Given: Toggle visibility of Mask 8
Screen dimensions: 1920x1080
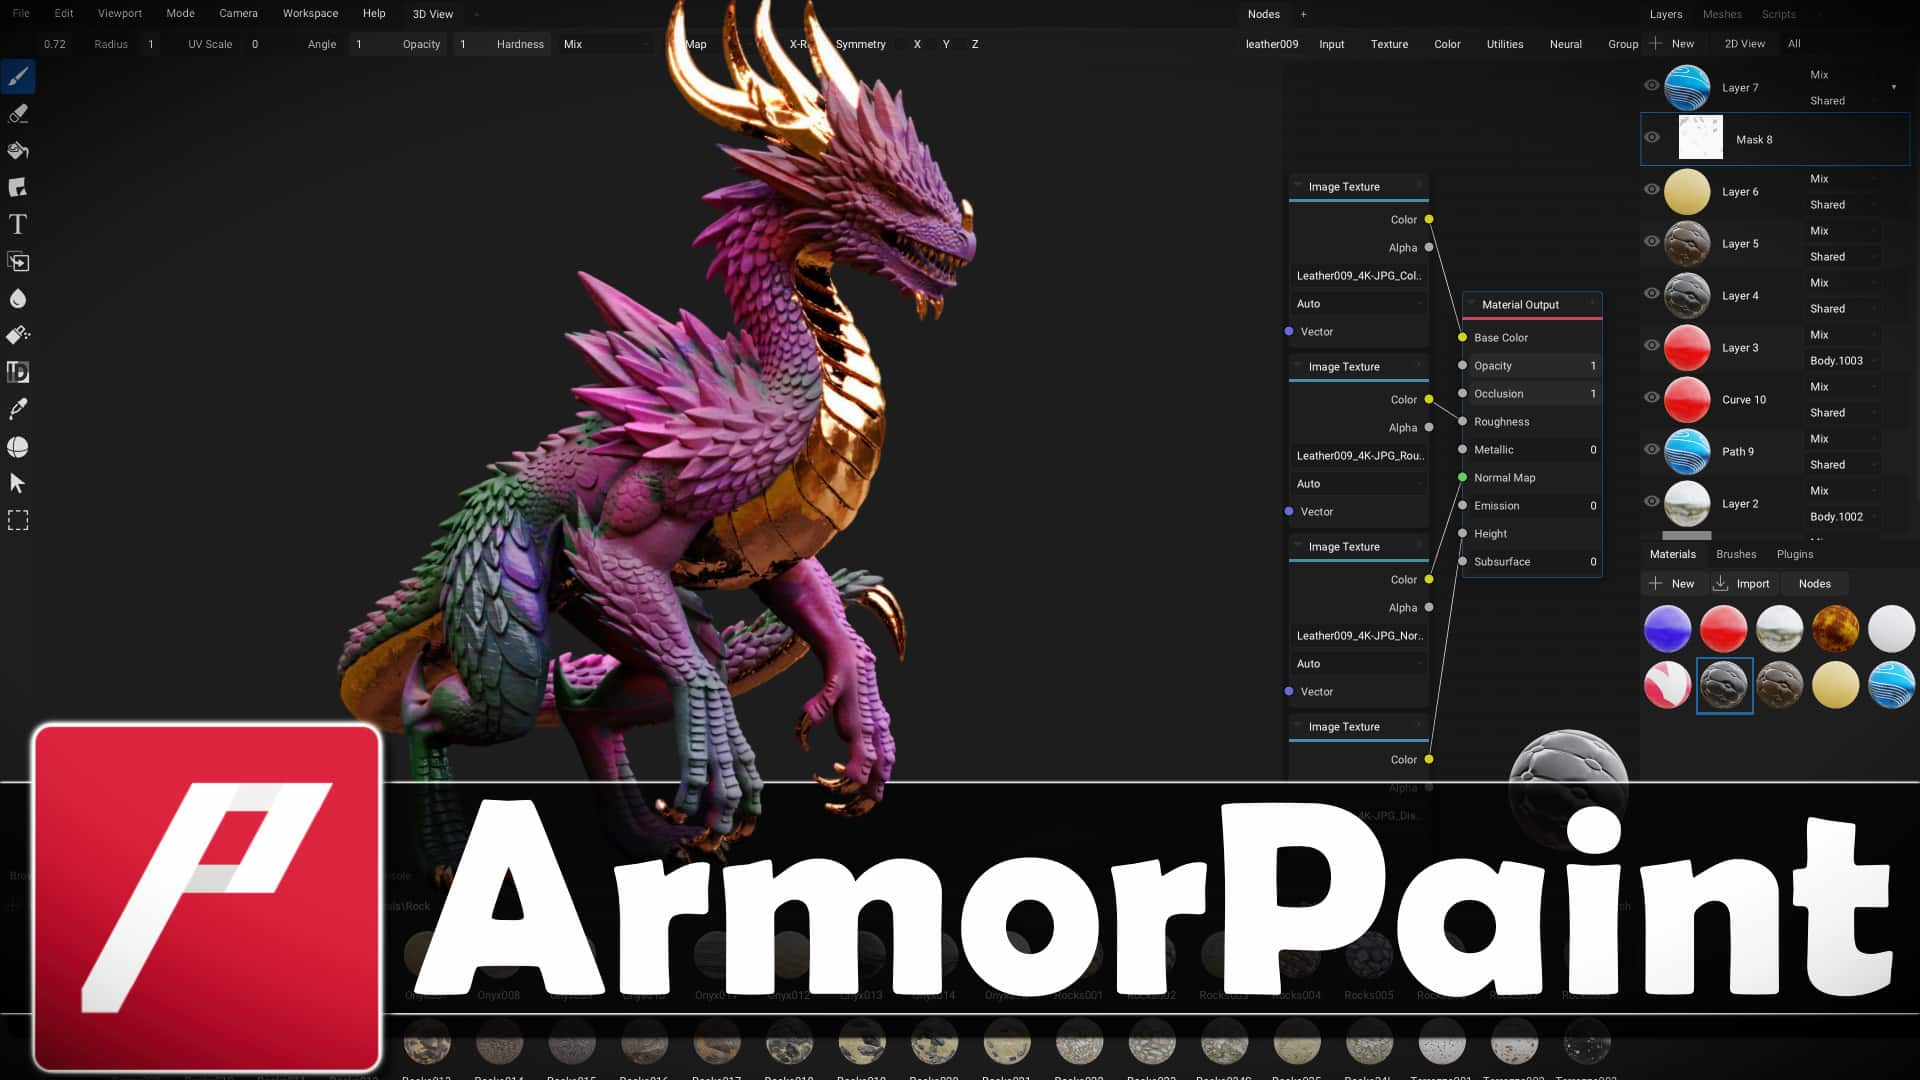Looking at the screenshot, I should point(1652,138).
